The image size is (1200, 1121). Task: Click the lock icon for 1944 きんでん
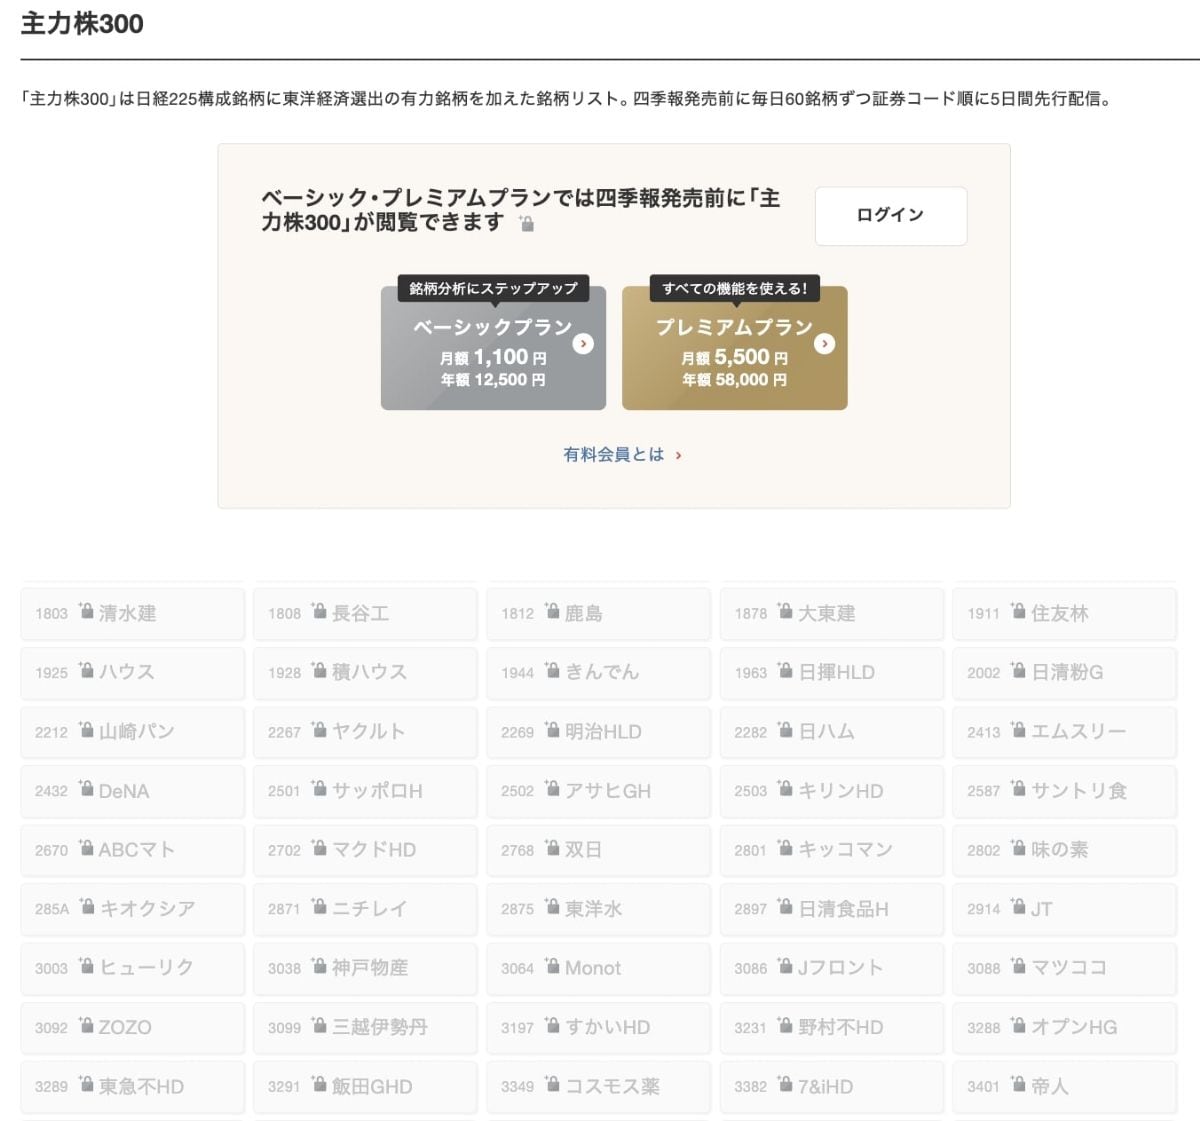pos(552,670)
